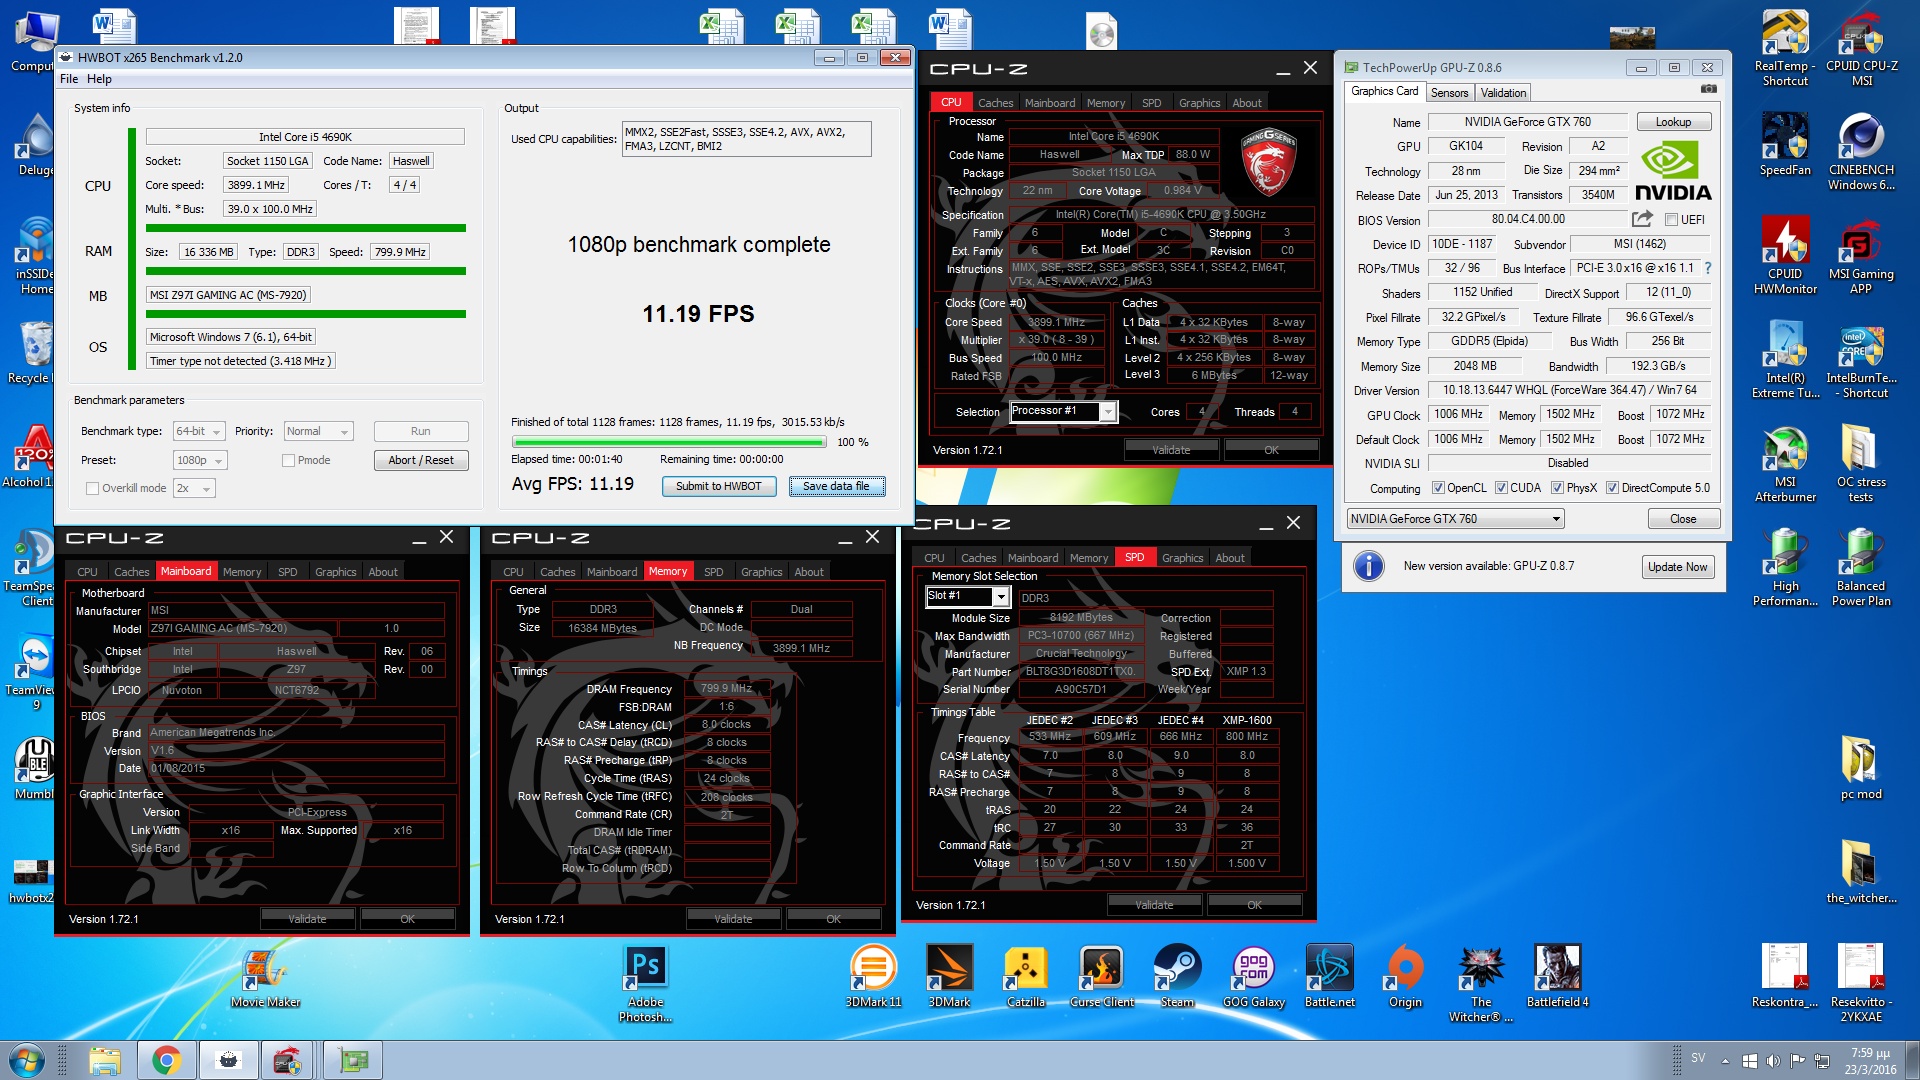Click the GPU-Z Name field GeForce GTX 760
This screenshot has width=1920, height=1080.
[1527, 122]
